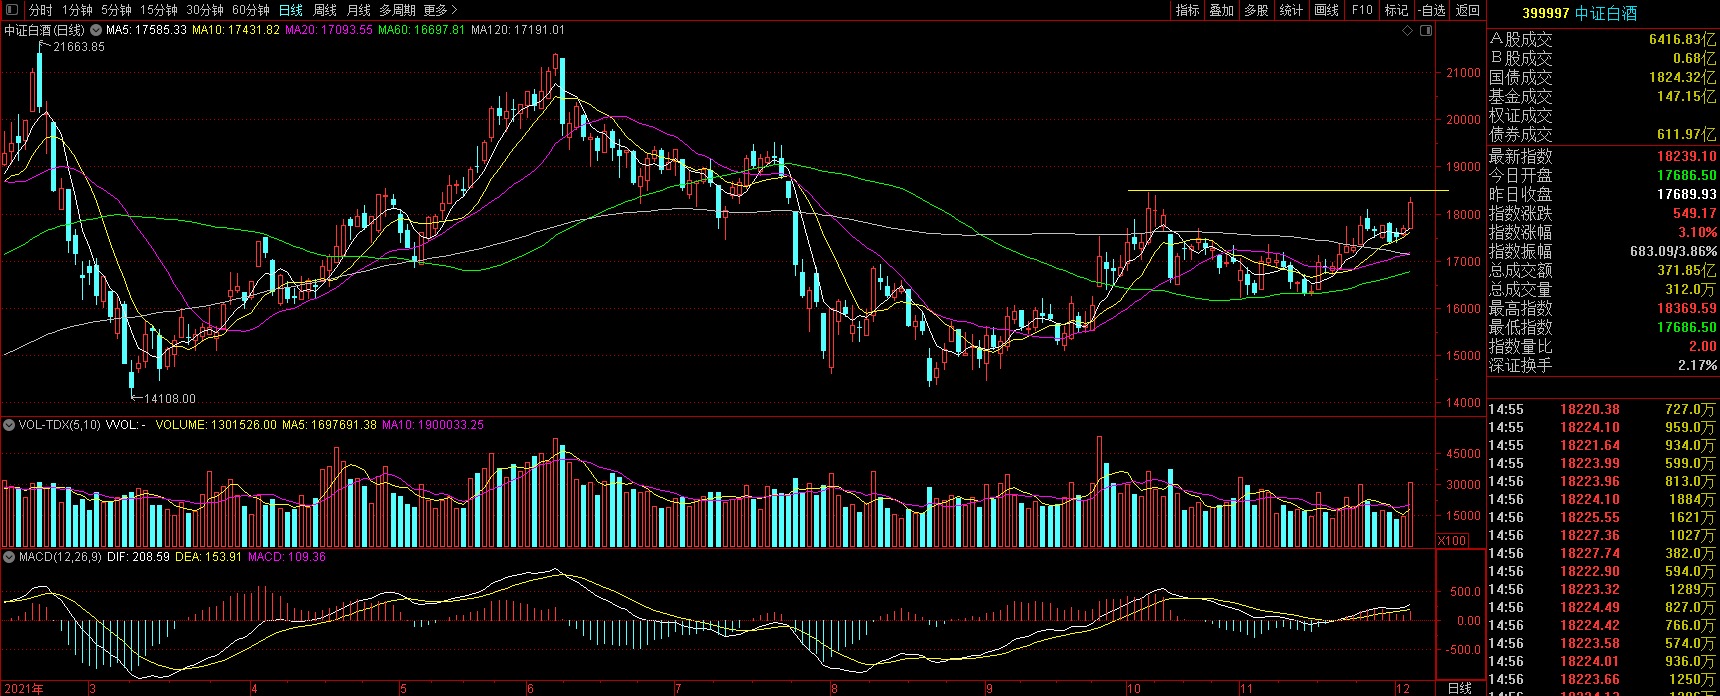Click the diamond icon above the price axis

click(1408, 30)
